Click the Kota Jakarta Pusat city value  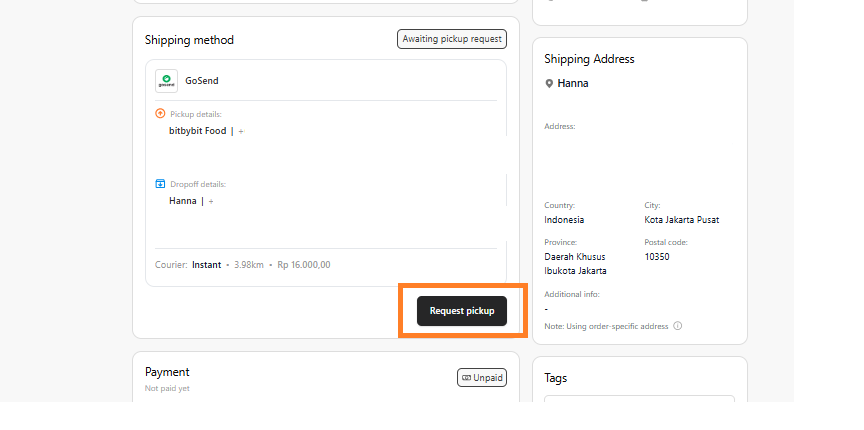tap(682, 219)
